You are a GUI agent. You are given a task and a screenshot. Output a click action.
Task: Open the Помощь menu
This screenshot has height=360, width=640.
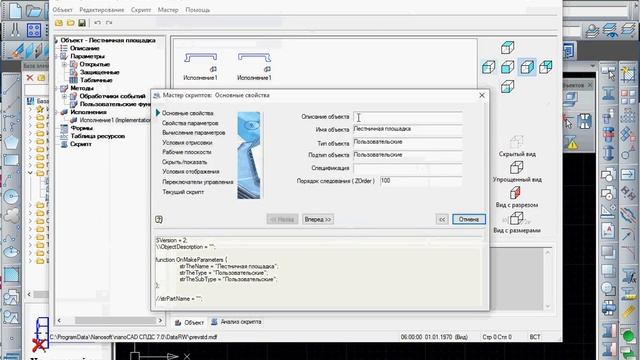pos(198,9)
